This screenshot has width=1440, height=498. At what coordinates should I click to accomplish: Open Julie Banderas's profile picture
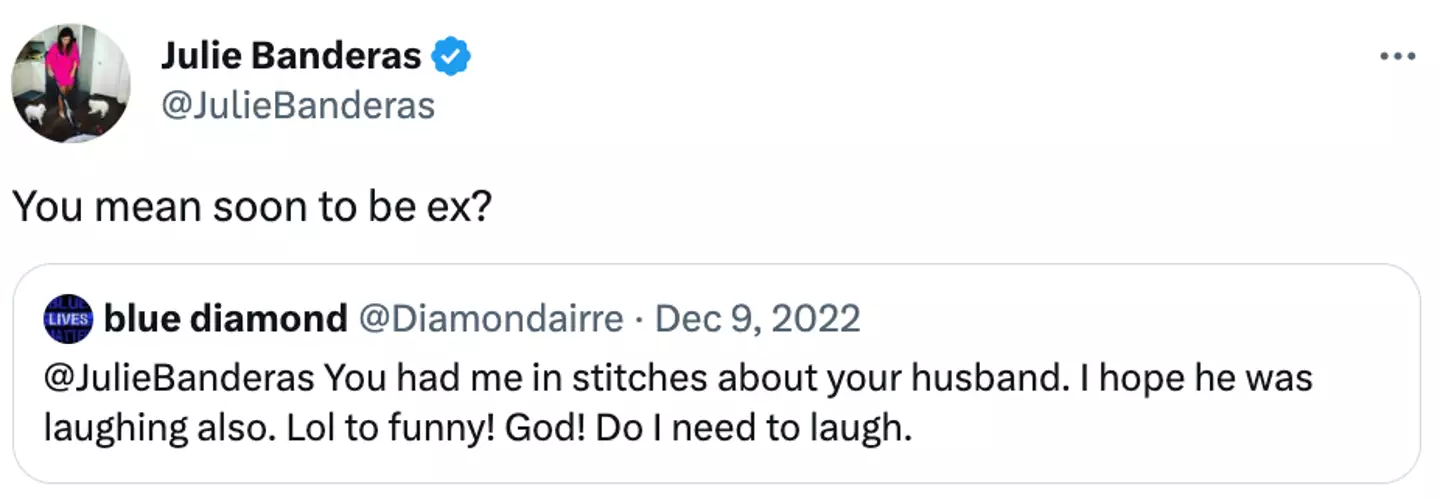tap(71, 84)
